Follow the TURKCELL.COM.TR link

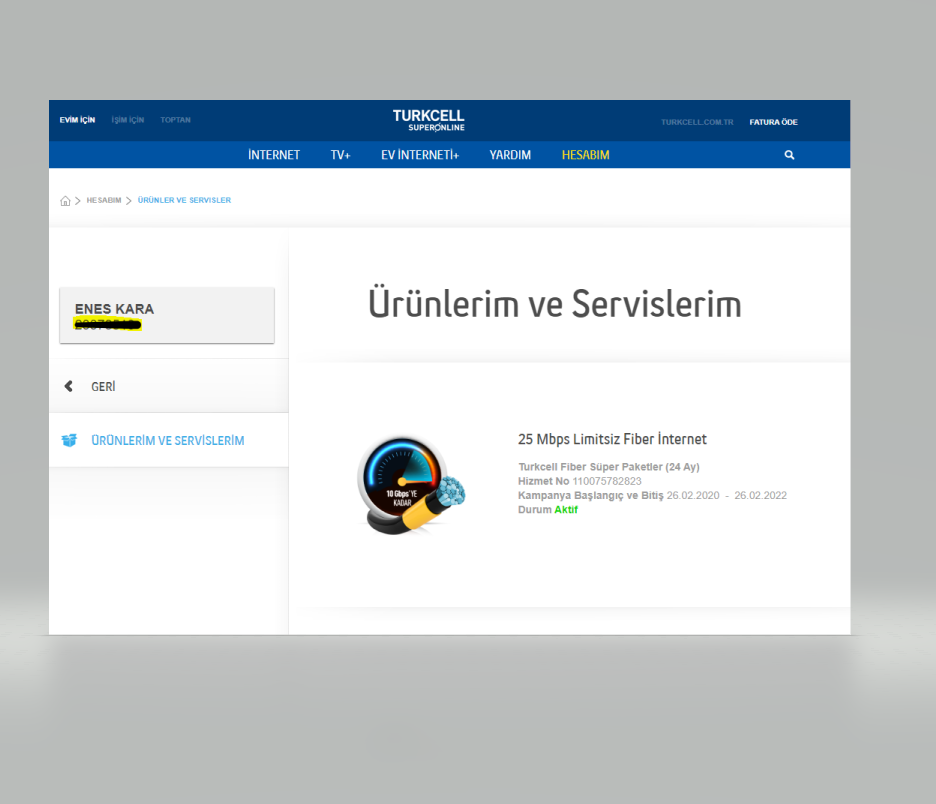(x=697, y=122)
